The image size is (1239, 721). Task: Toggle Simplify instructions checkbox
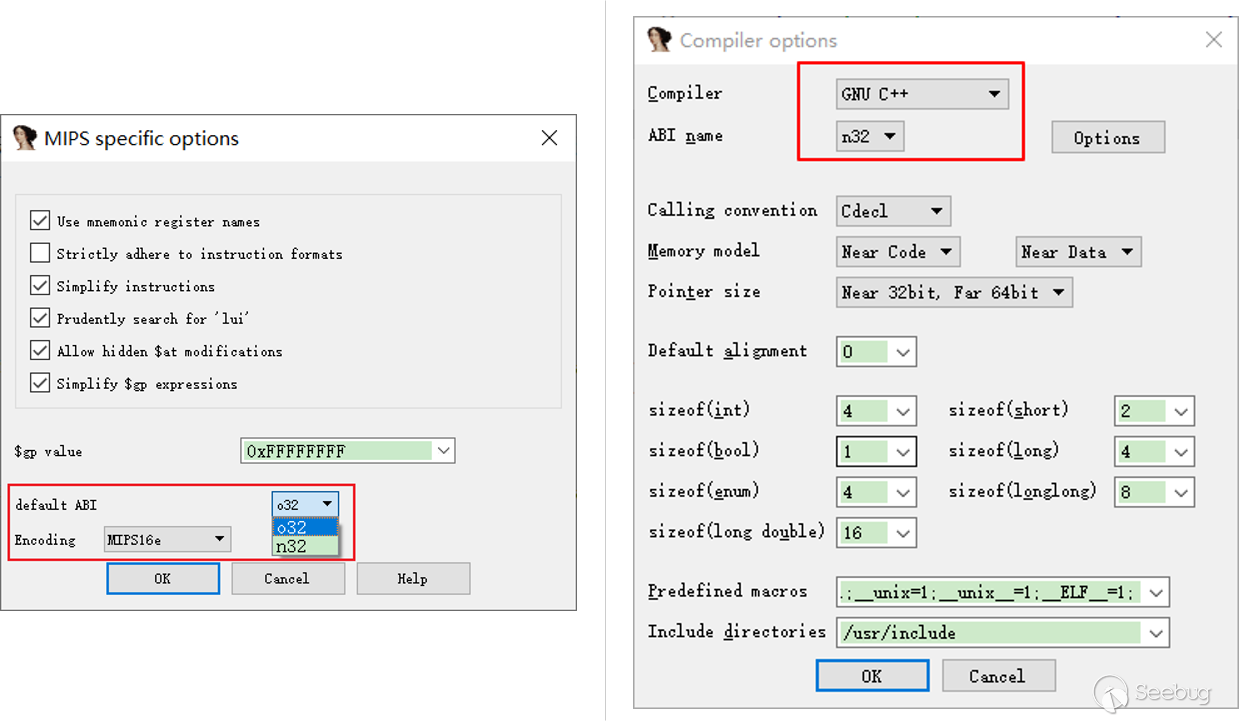tap(40, 286)
